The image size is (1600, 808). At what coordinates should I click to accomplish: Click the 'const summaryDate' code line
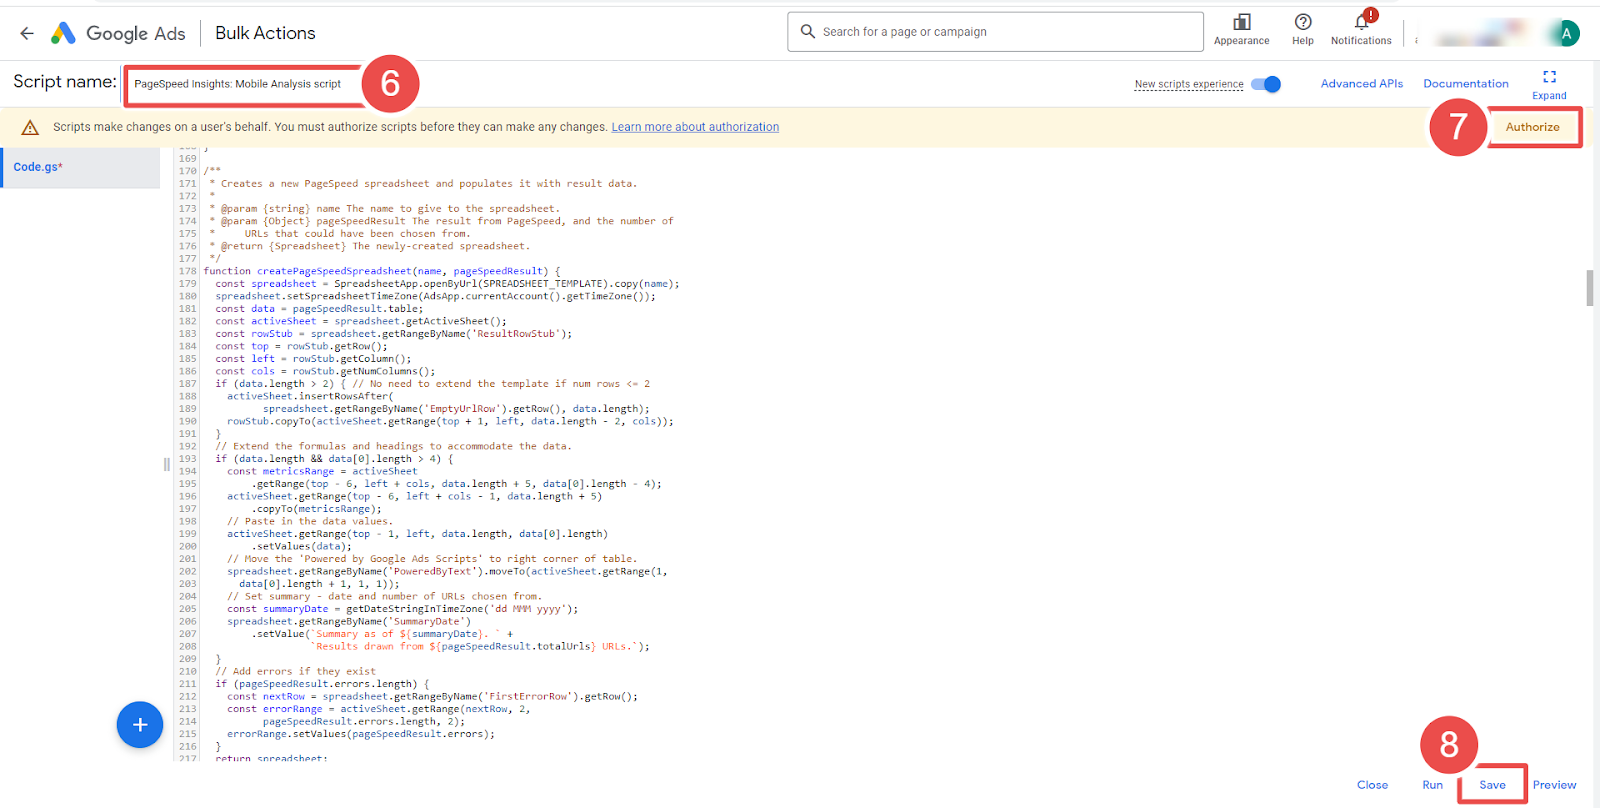(402, 609)
